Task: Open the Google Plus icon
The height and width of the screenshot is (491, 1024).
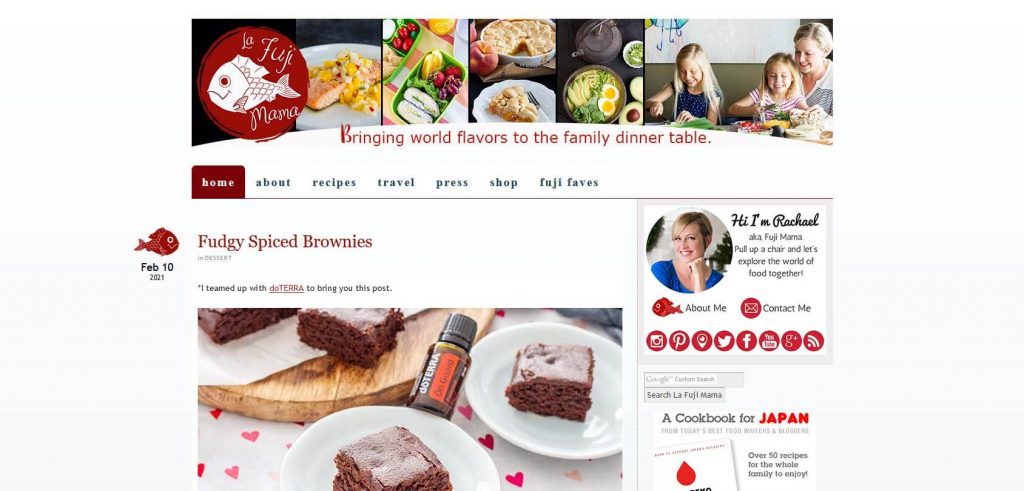Action: [x=792, y=341]
